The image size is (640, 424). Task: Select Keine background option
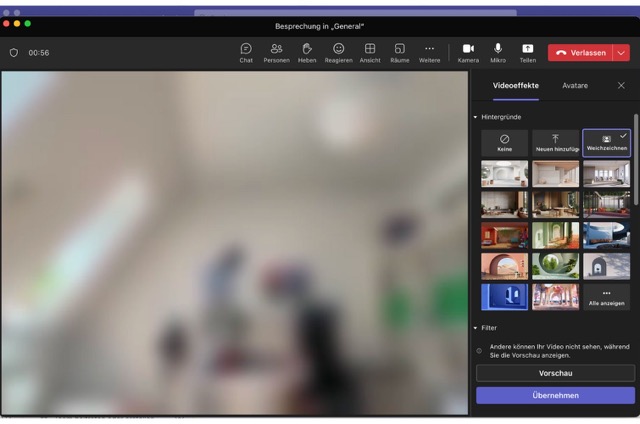point(504,143)
